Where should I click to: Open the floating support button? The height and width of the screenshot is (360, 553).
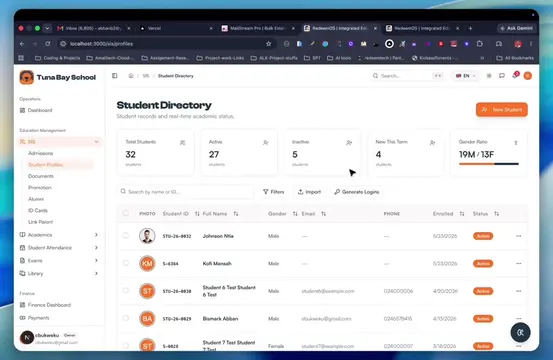(x=520, y=332)
